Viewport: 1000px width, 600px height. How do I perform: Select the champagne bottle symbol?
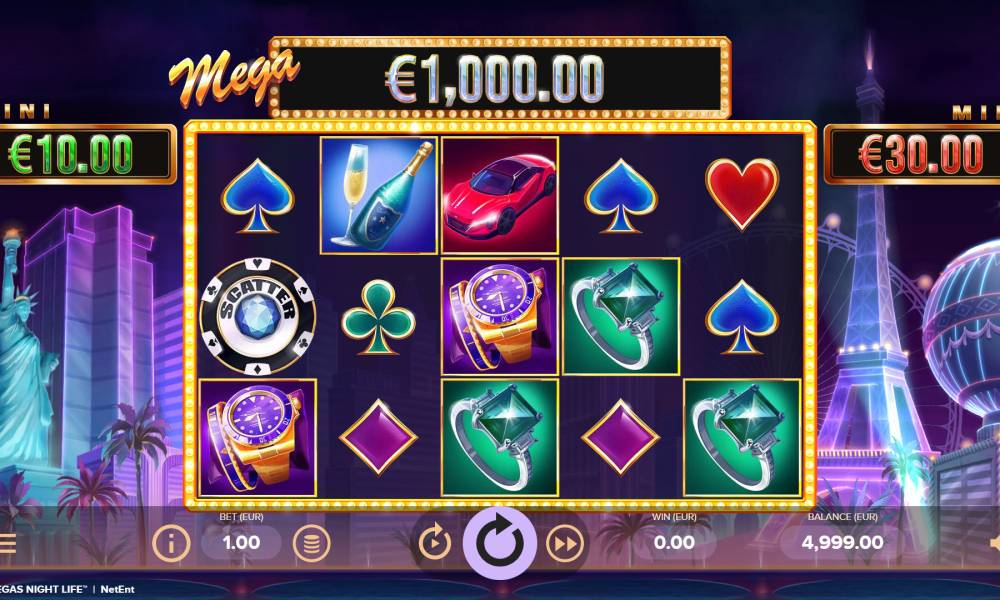378,195
